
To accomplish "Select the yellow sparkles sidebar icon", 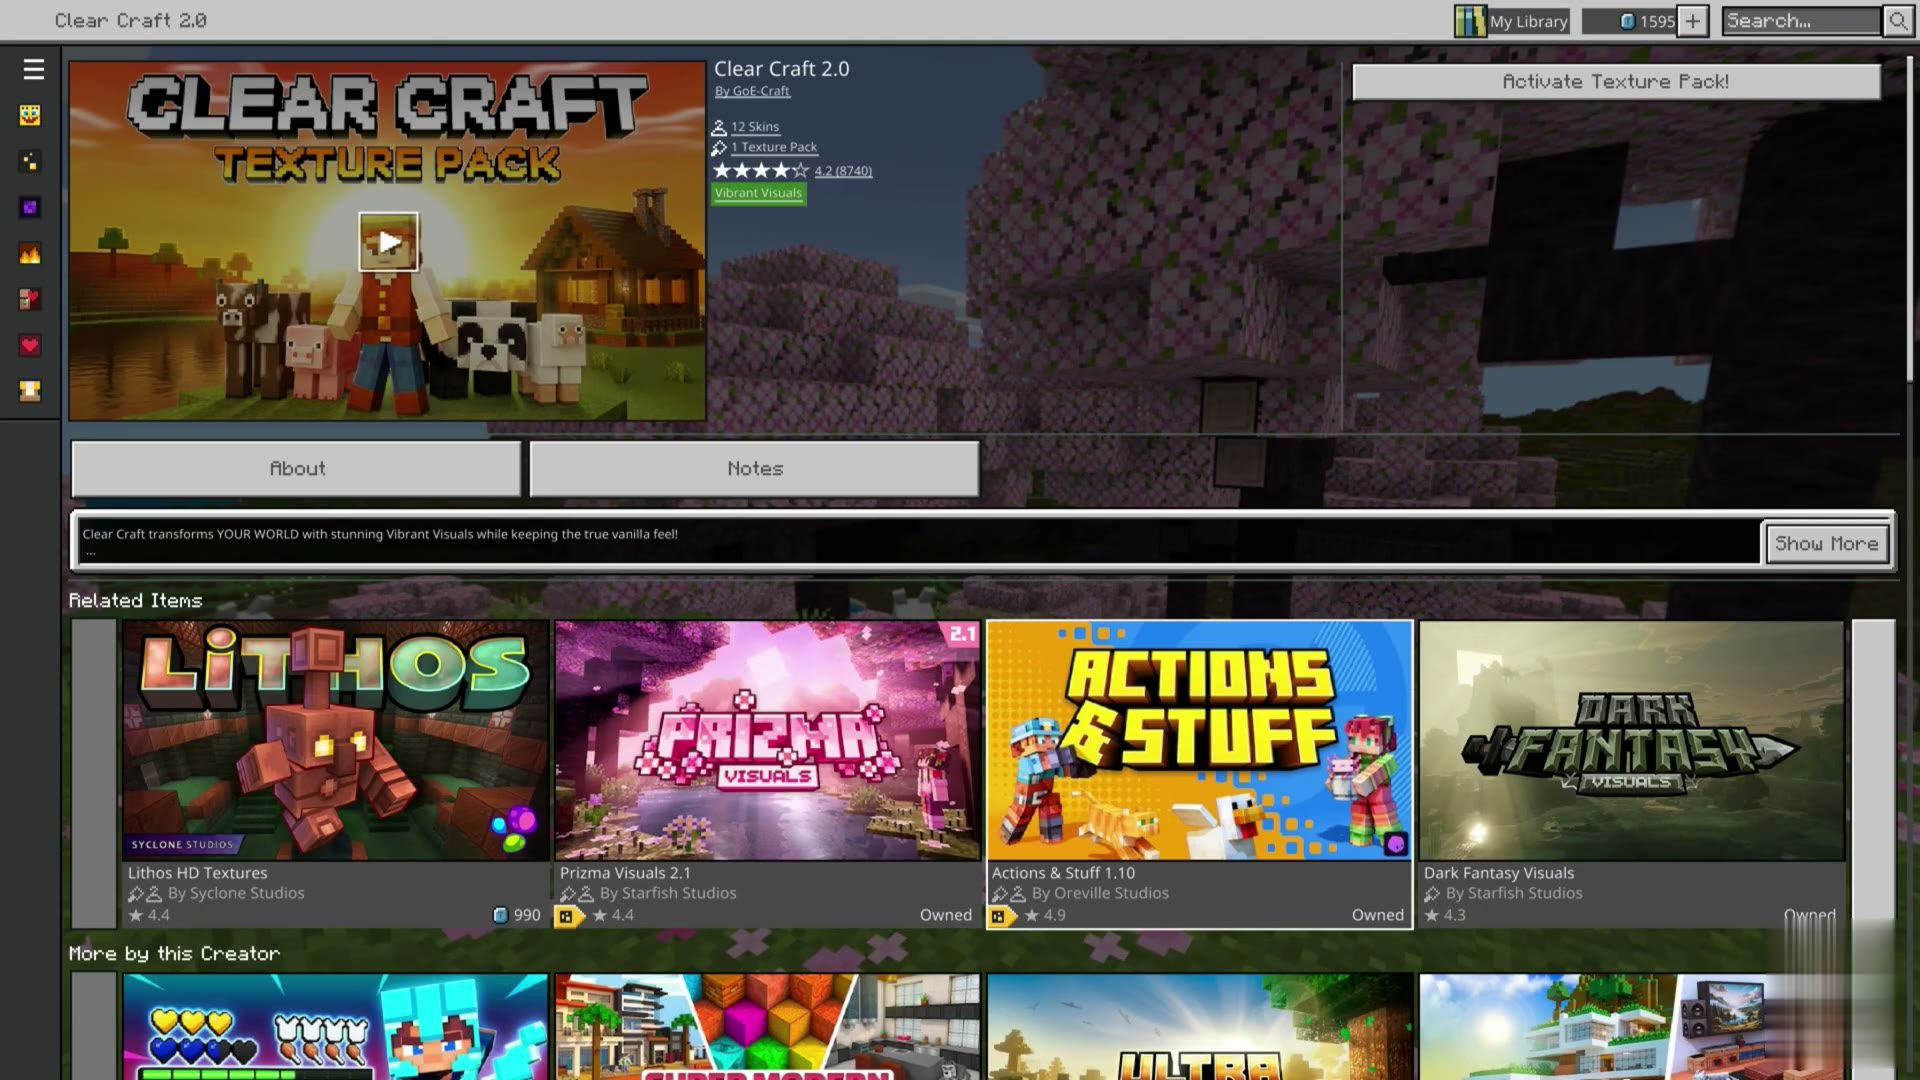I will (x=30, y=161).
